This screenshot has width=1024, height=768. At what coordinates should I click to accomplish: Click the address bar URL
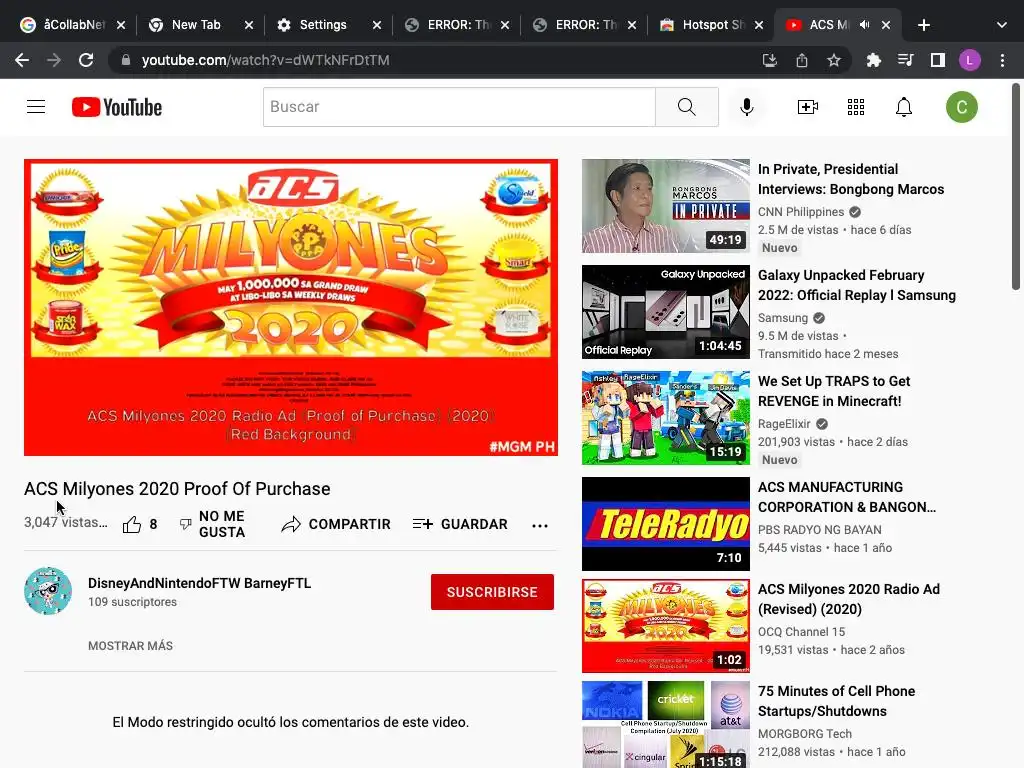(265, 60)
